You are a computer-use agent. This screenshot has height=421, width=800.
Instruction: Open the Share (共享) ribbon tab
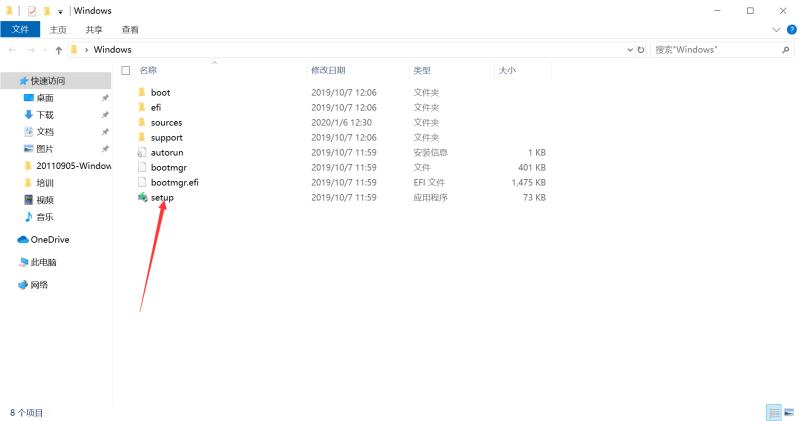(94, 30)
